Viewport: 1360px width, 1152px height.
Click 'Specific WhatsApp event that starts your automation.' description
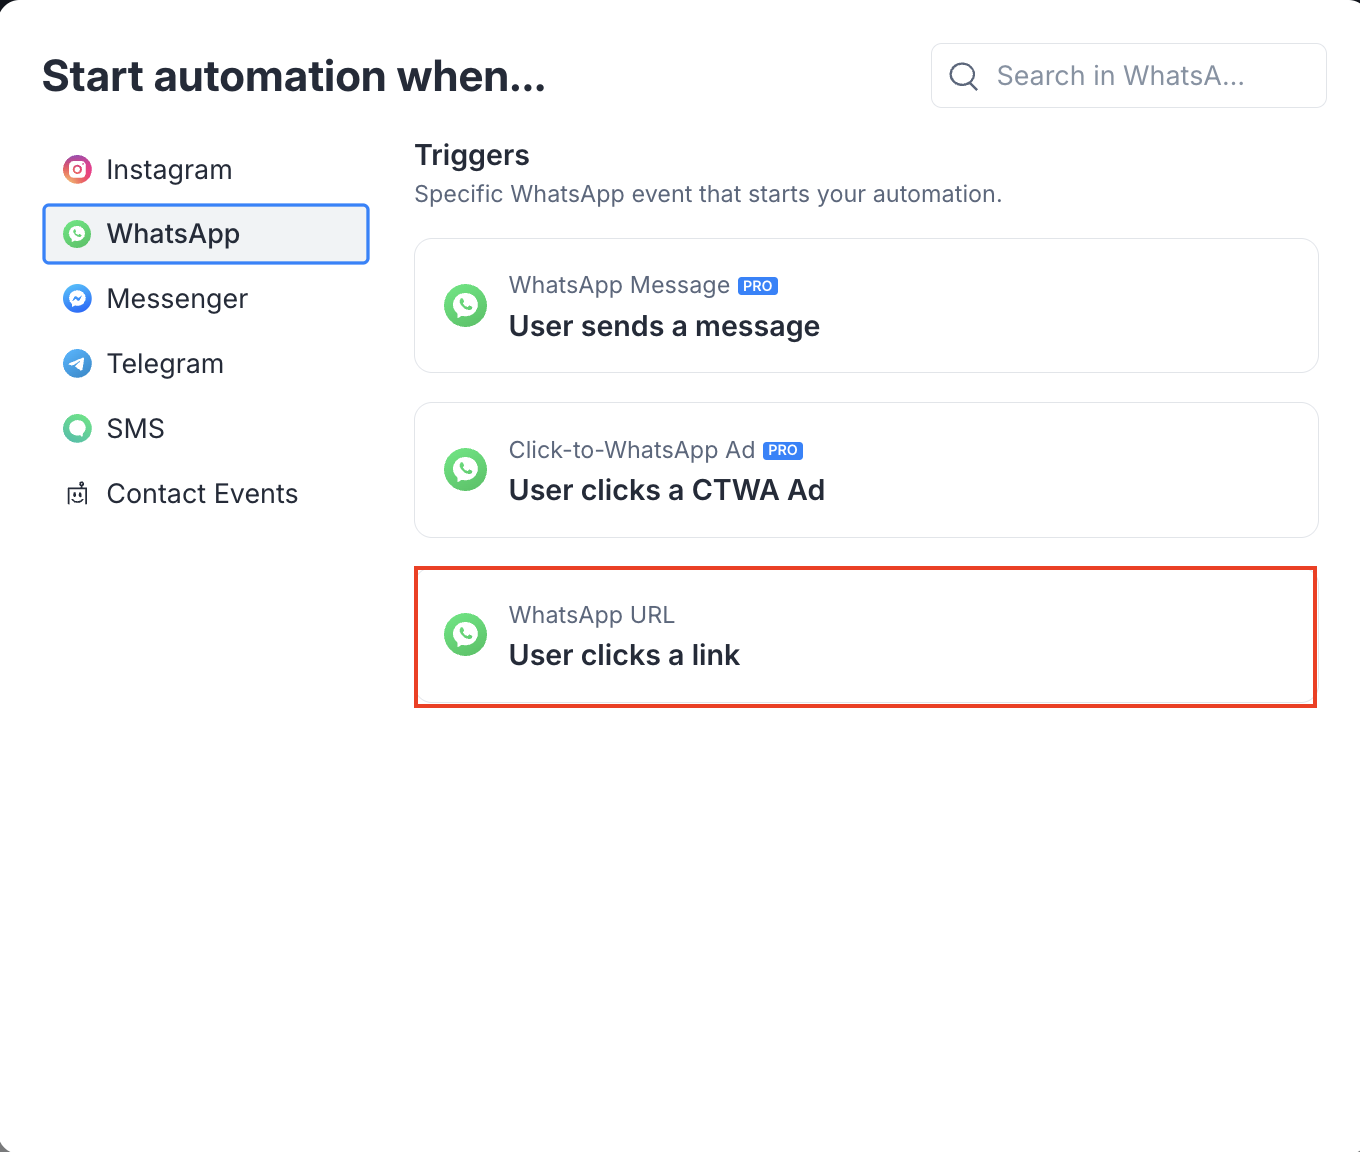(x=708, y=194)
